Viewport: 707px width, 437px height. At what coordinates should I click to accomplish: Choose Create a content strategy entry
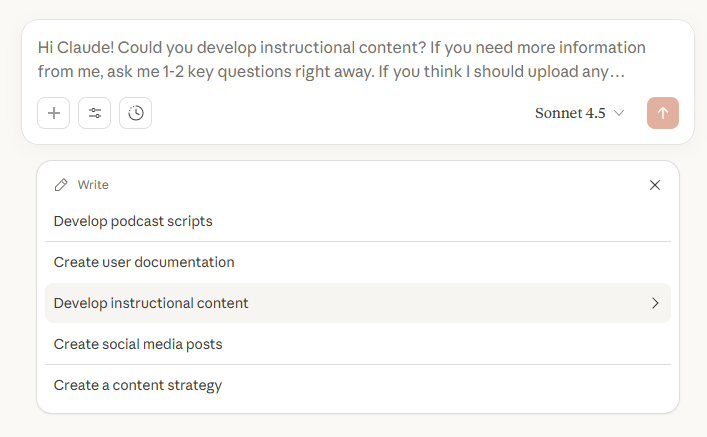click(x=138, y=385)
